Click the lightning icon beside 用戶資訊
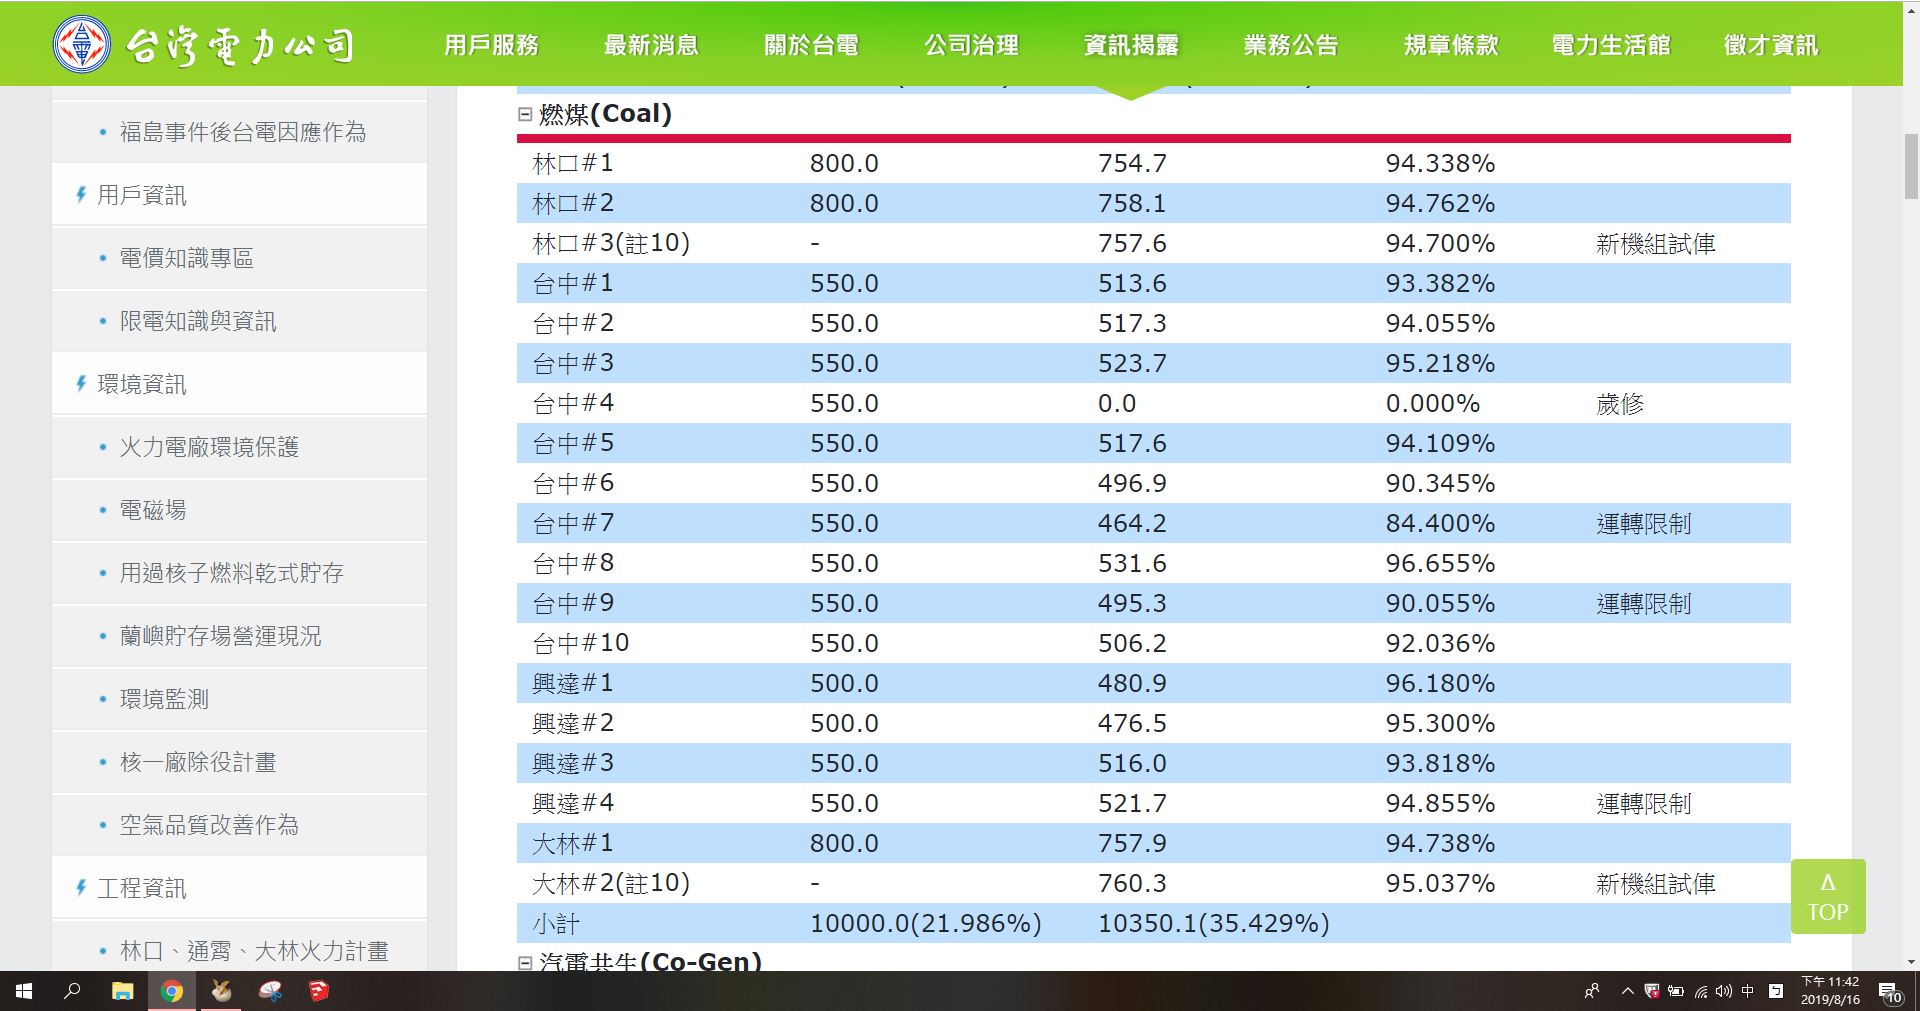The image size is (1920, 1011). point(81,195)
